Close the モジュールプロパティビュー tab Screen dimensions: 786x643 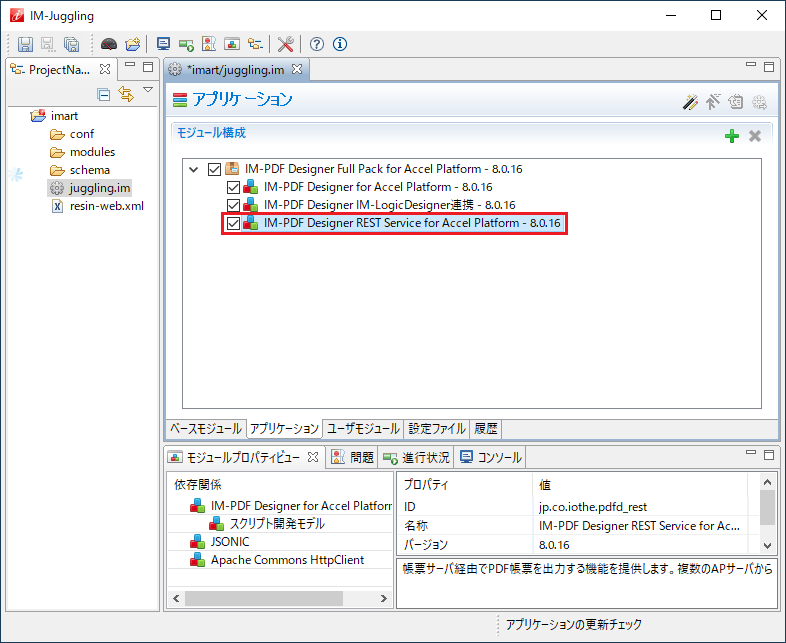point(313,457)
